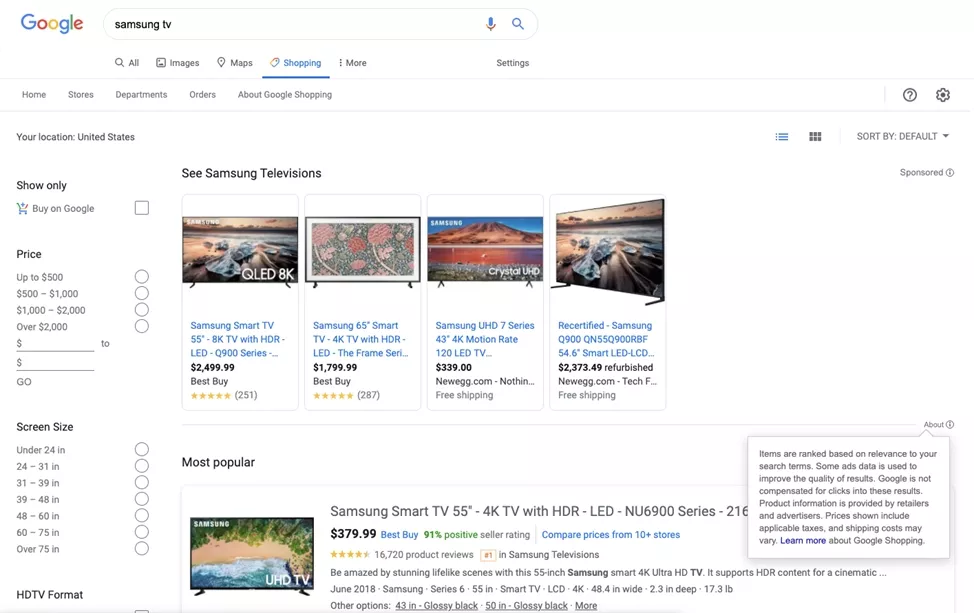The height and width of the screenshot is (613, 974).
Task: Click the Best Buy seller link
Action: [399, 535]
